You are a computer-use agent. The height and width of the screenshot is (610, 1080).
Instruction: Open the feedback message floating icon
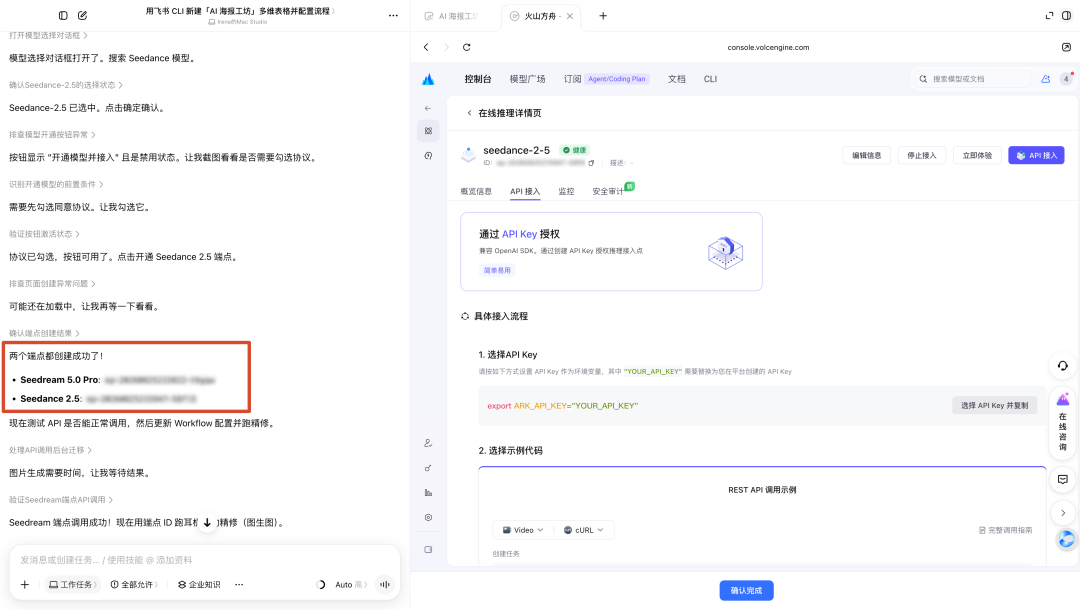point(1063,479)
